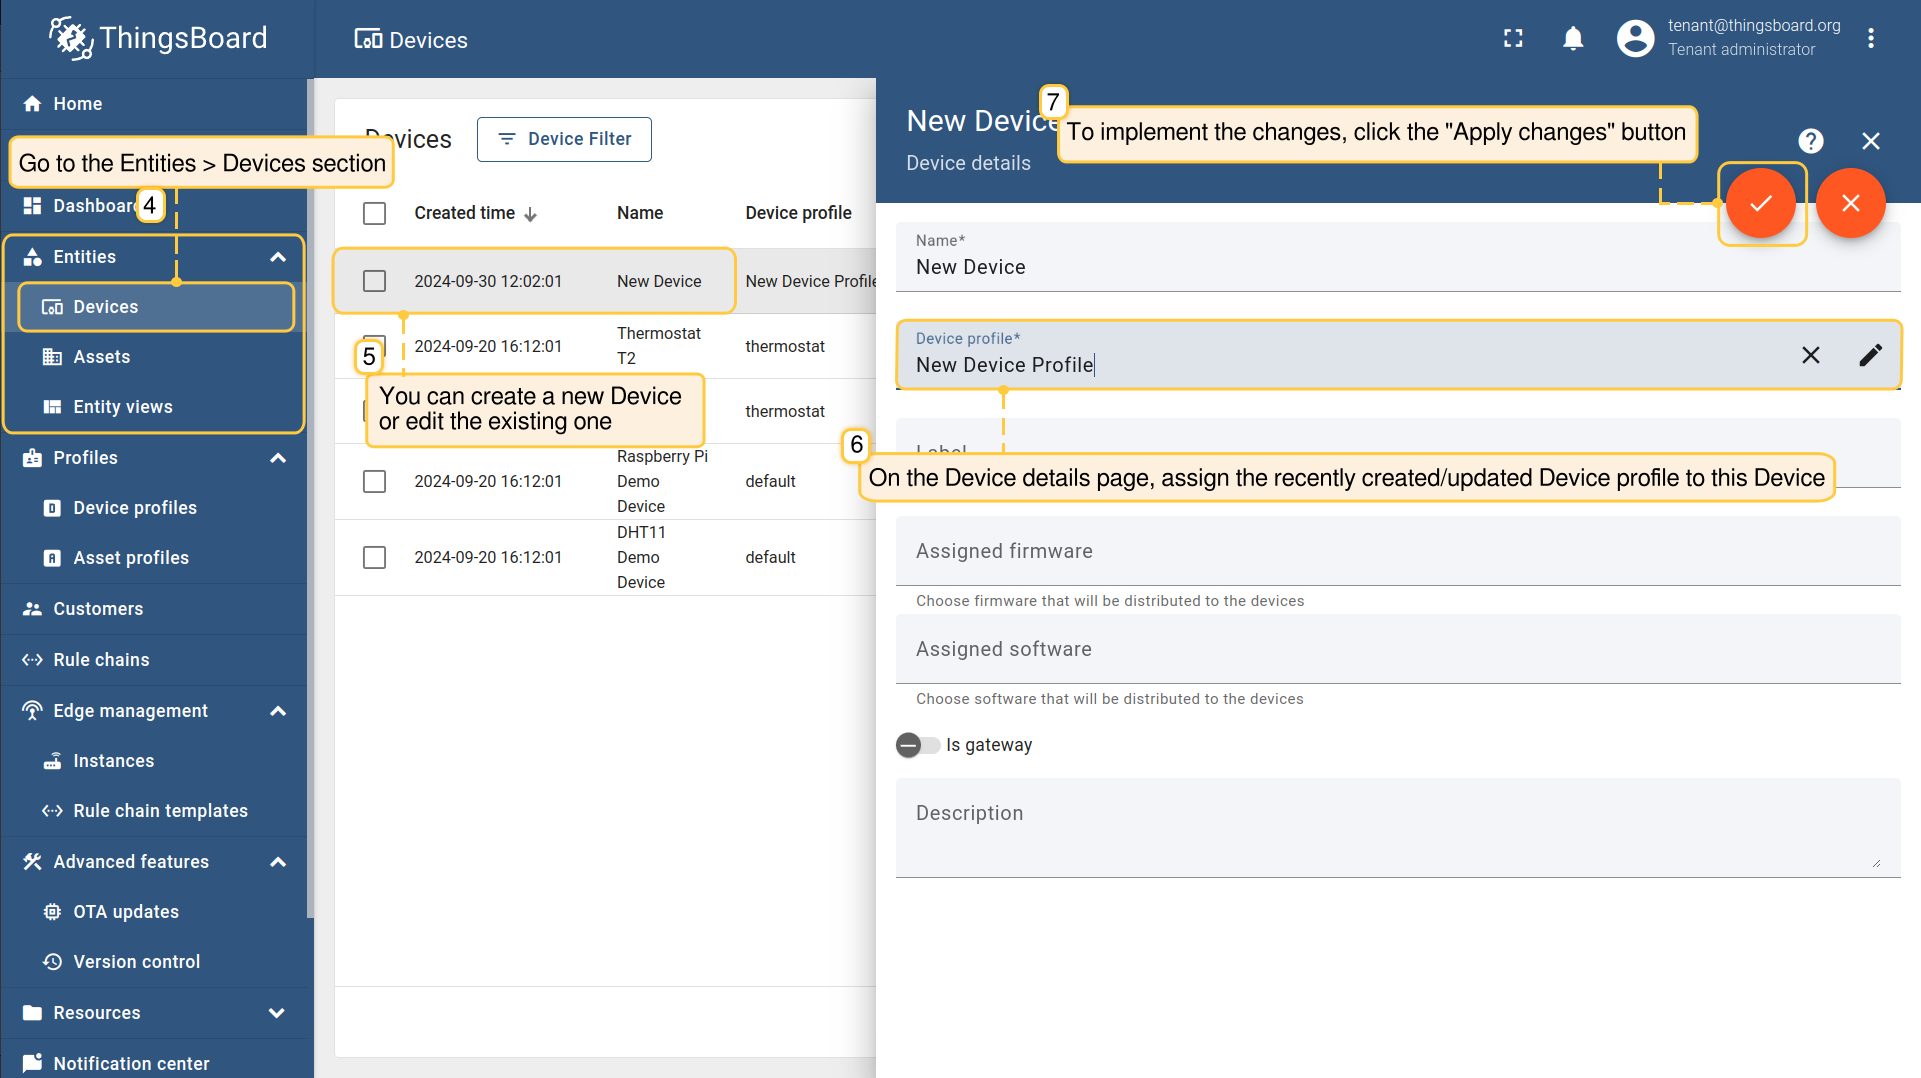Expand the Resources sidebar section
This screenshot has width=1921, height=1078.
click(278, 1013)
